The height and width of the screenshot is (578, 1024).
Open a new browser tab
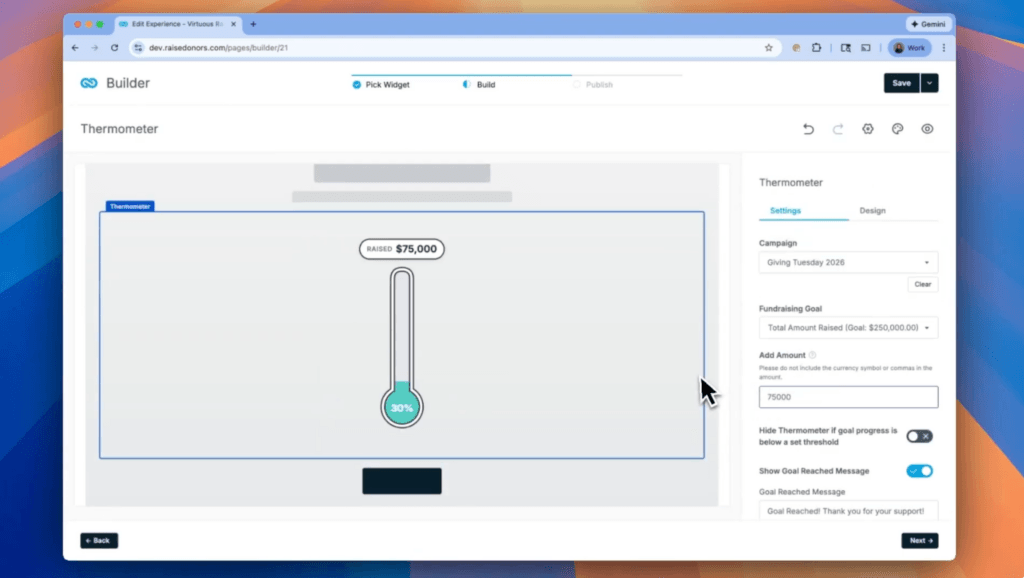[253, 24]
